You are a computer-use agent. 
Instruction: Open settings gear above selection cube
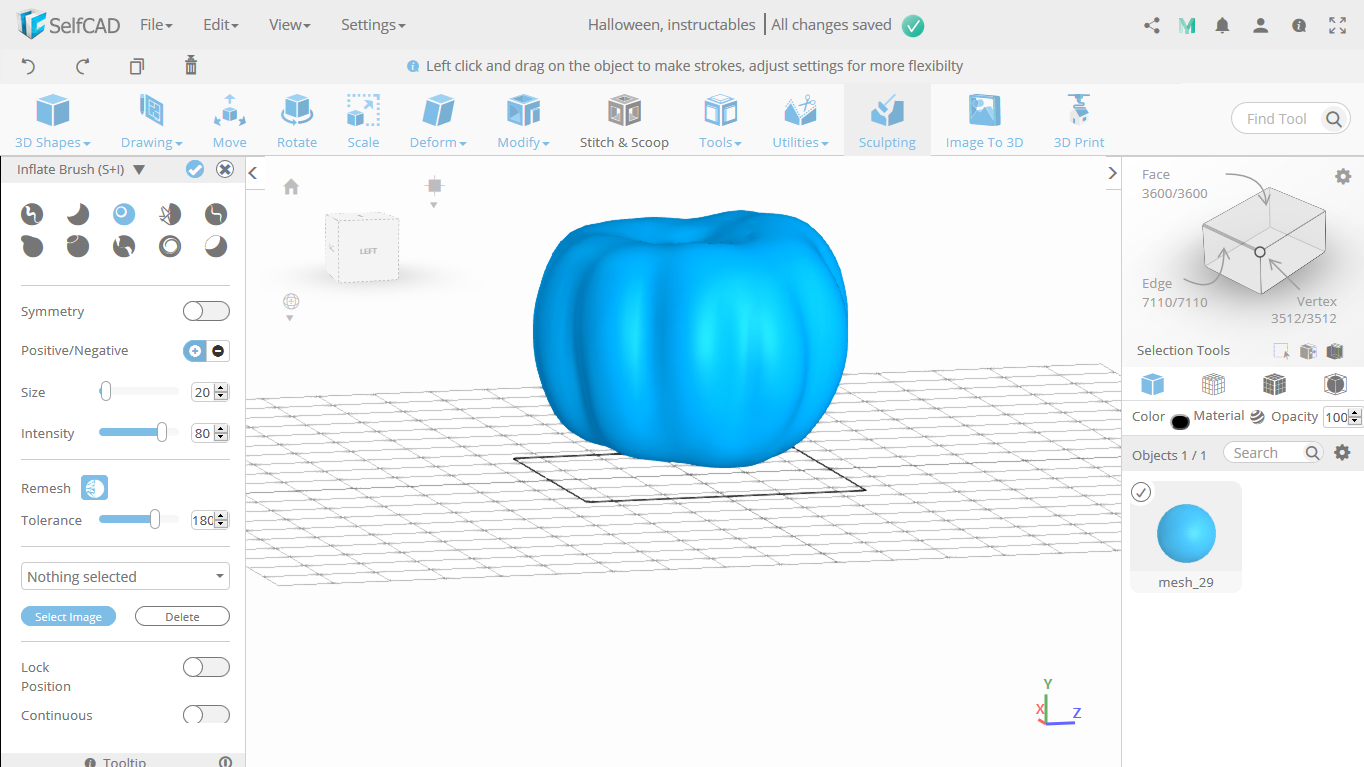pyautogui.click(x=1343, y=176)
